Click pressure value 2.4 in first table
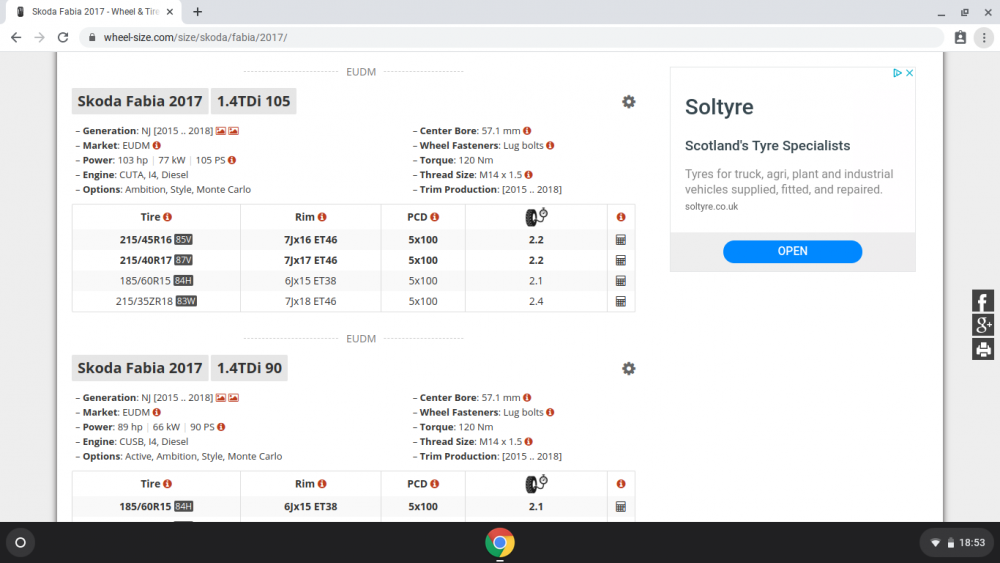Screen dimensions: 1000x563 click(x=536, y=301)
